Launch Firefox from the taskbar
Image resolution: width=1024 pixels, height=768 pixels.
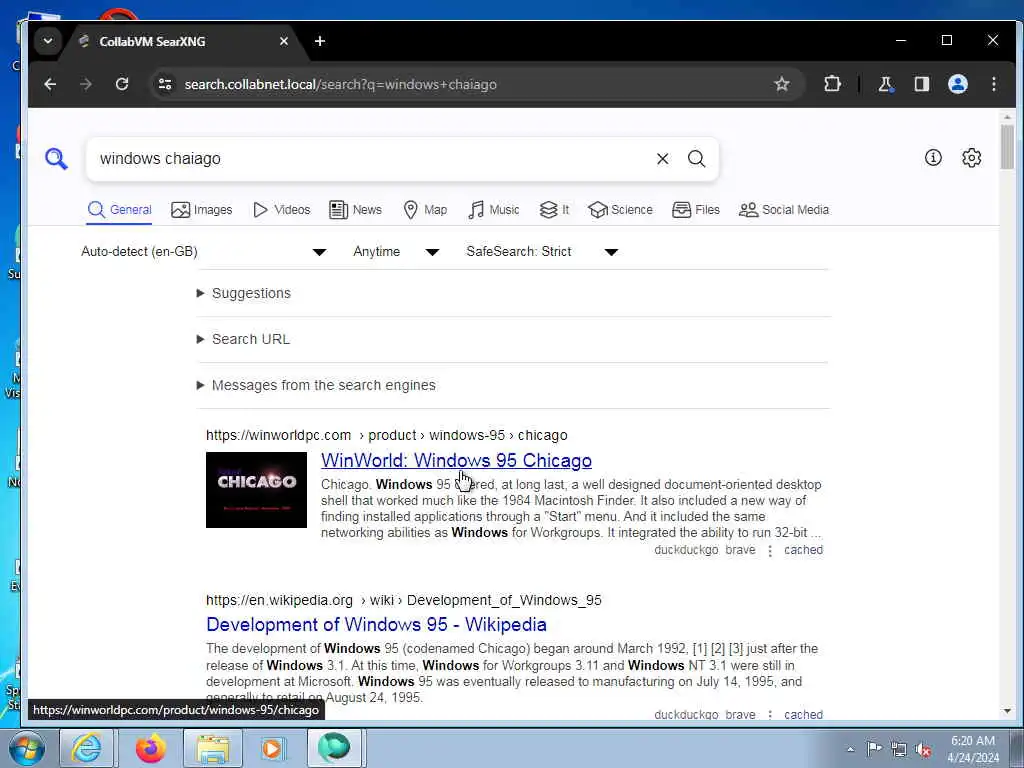point(151,748)
